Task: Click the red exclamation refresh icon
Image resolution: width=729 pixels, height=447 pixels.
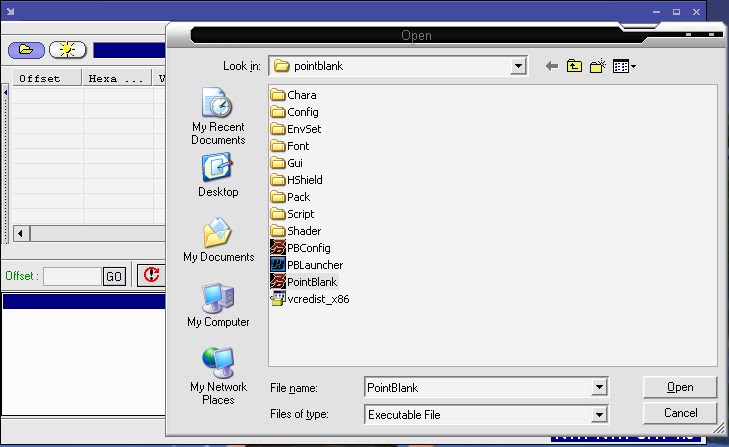Action: (x=151, y=274)
